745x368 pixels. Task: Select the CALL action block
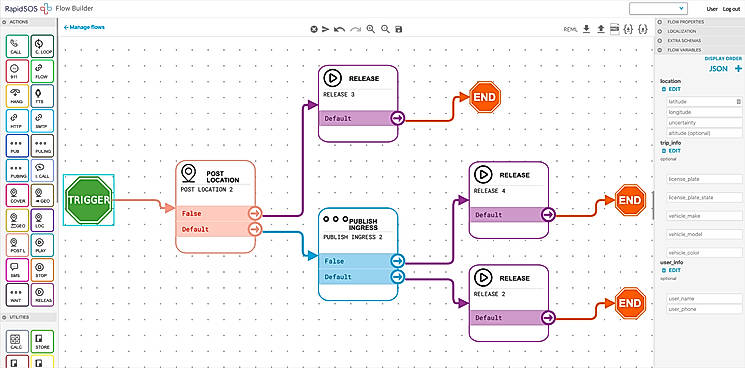click(x=17, y=46)
